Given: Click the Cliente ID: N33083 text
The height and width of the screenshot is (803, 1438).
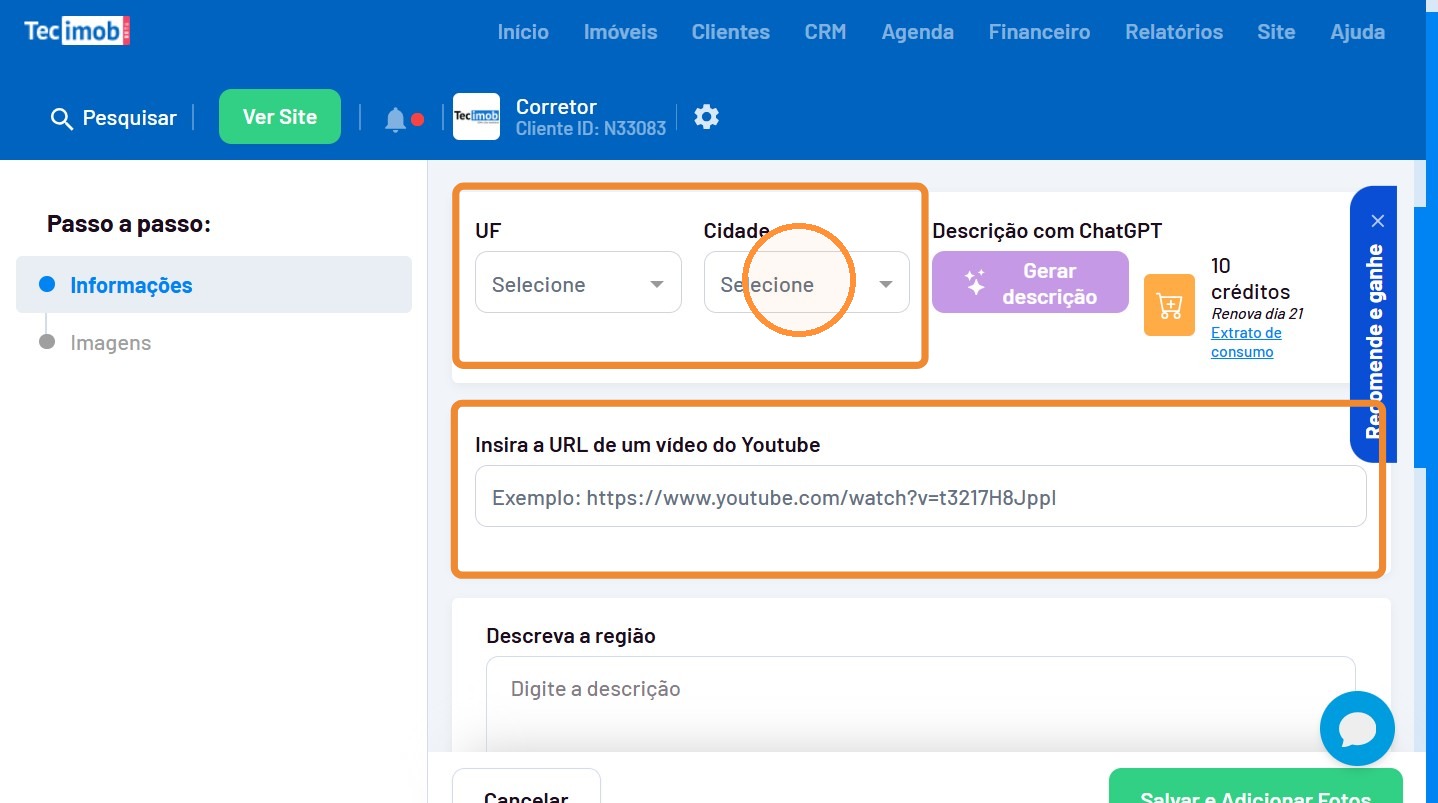Looking at the screenshot, I should [x=591, y=129].
